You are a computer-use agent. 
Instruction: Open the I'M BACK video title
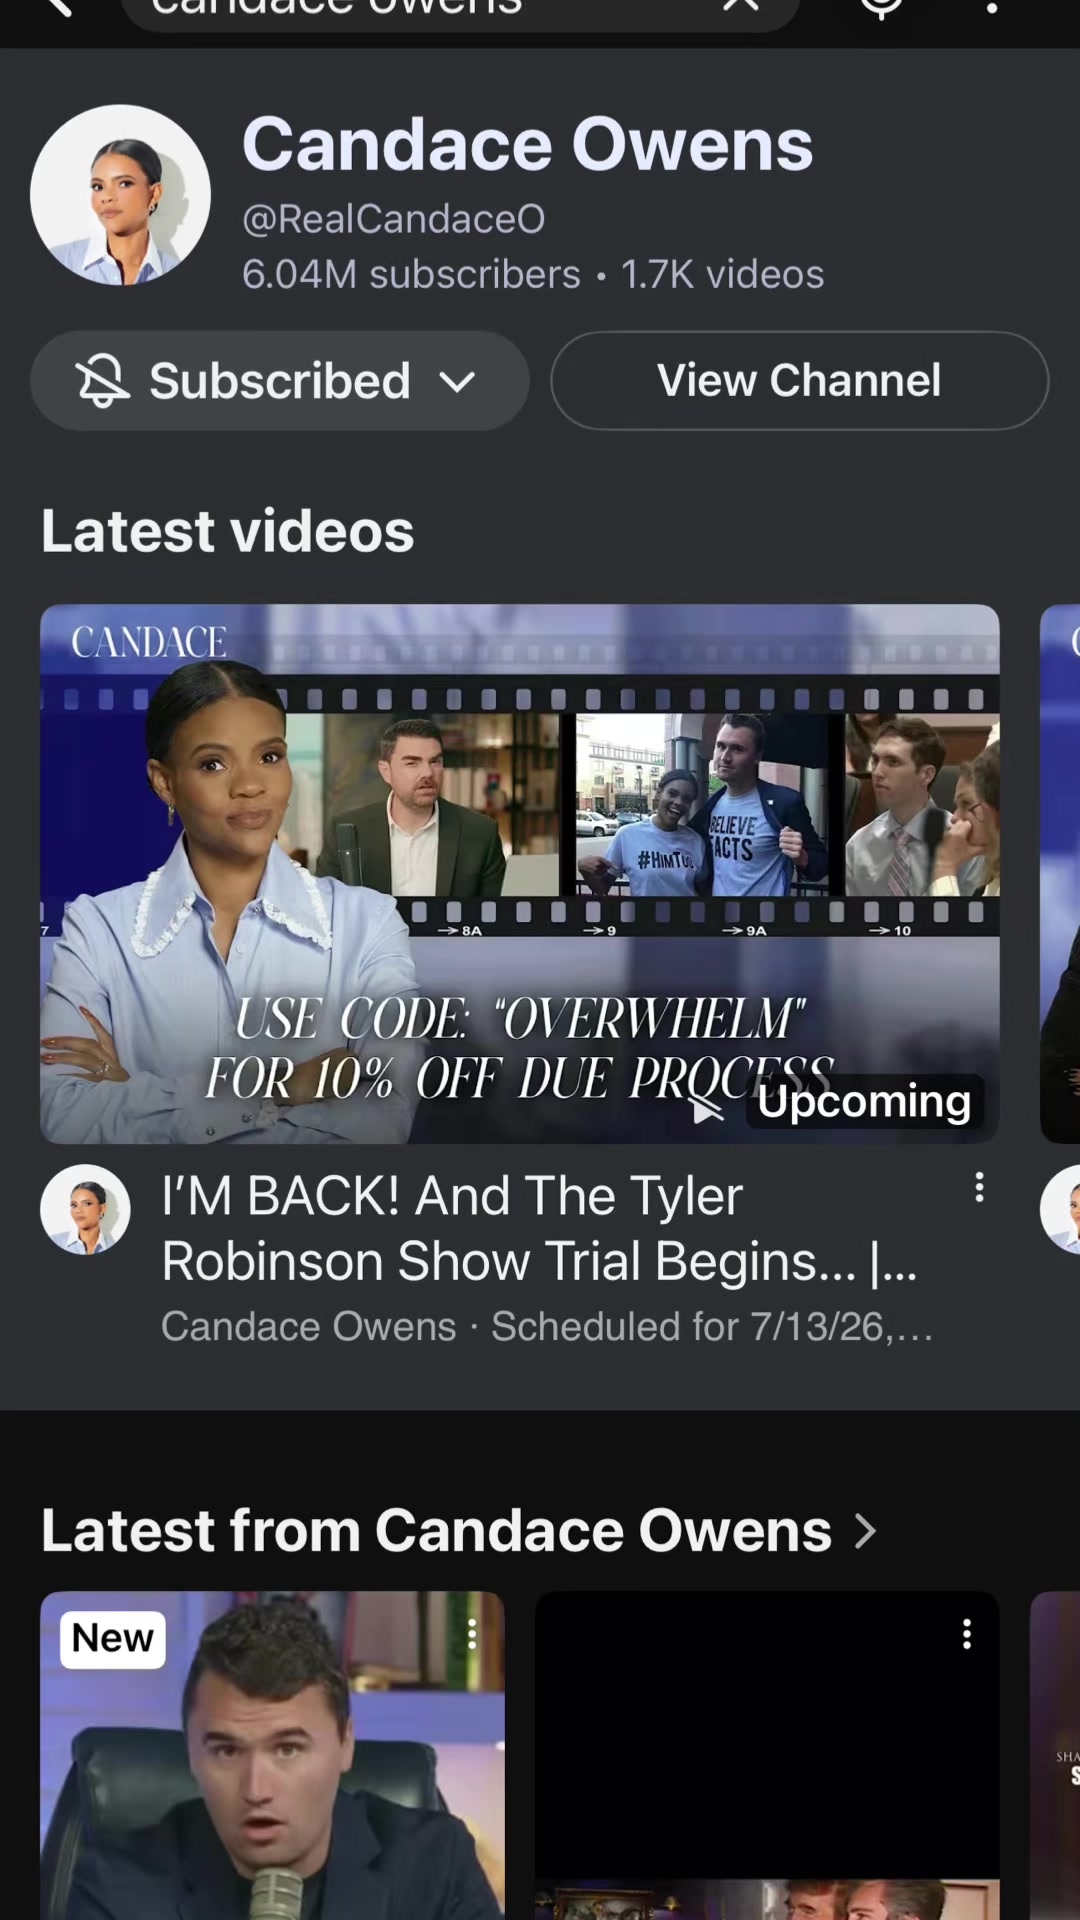[538, 1228]
